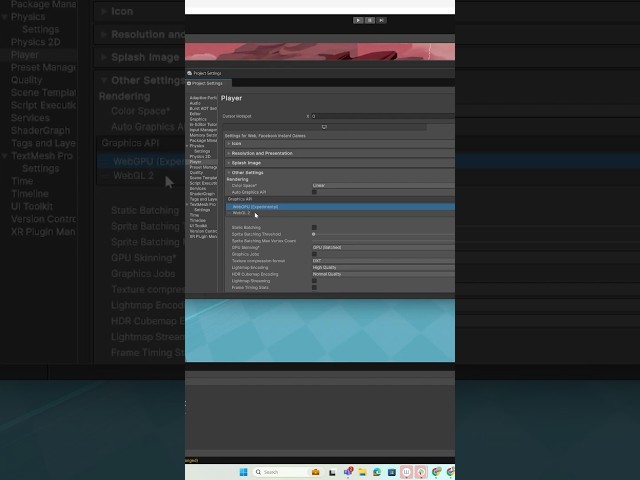640x480 pixels.
Task: Open Memory Settings in the sidebar
Action: coord(203,135)
